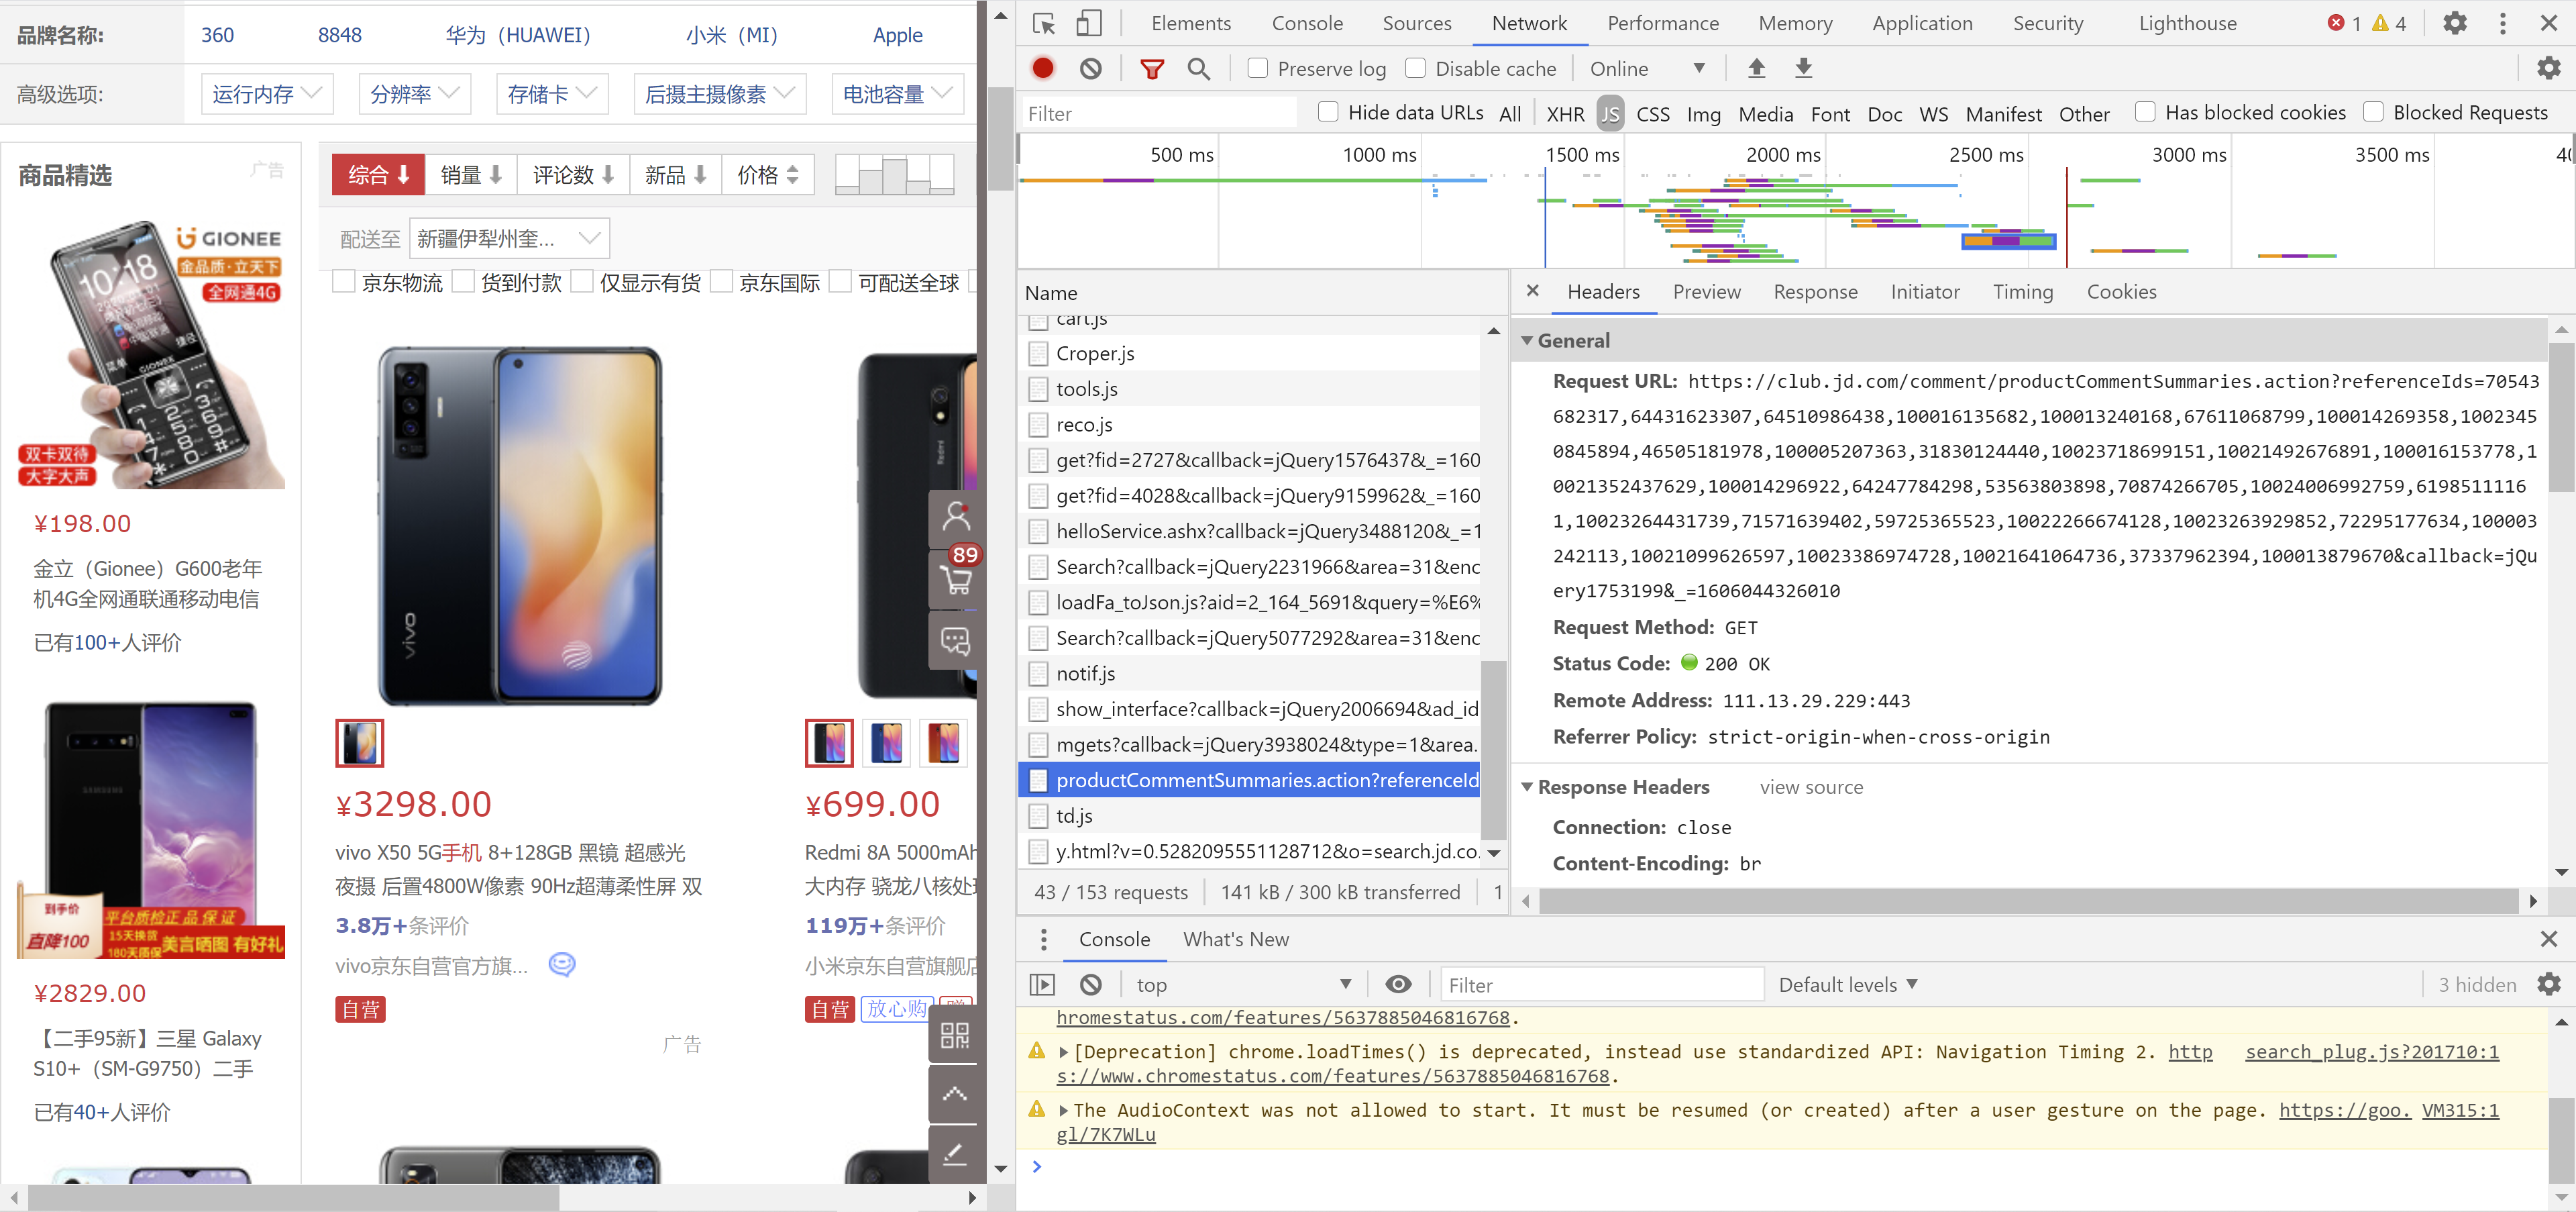
Task: Switch to the Performance tab
Action: (1662, 23)
